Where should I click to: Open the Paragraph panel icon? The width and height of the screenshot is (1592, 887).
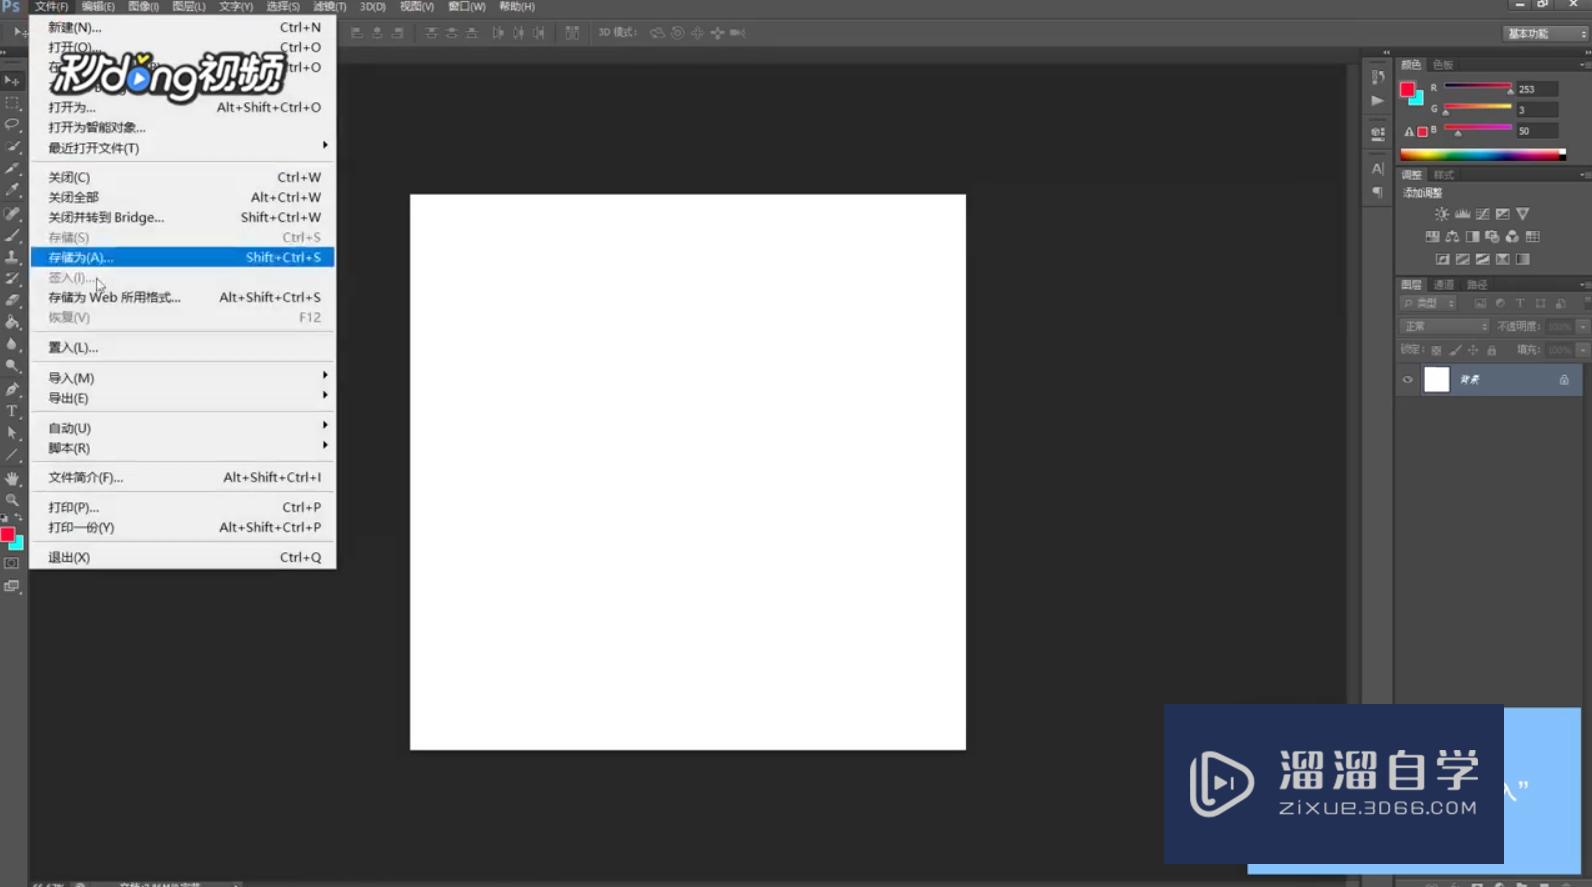click(1378, 192)
